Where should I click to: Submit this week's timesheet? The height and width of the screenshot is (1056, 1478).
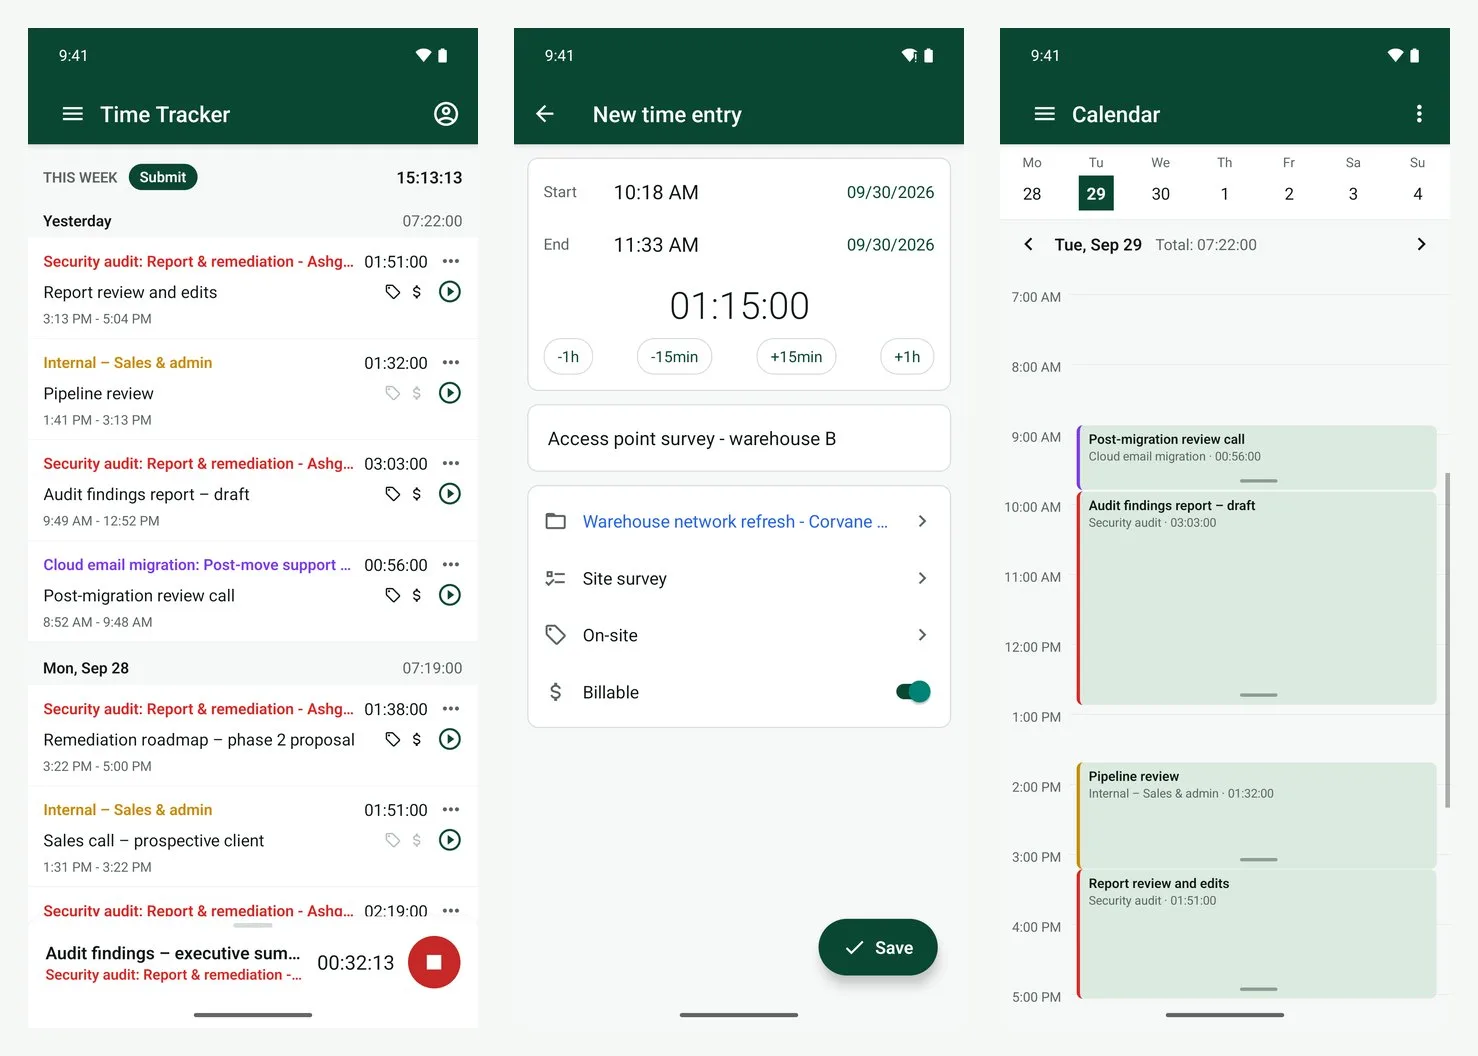(x=163, y=177)
